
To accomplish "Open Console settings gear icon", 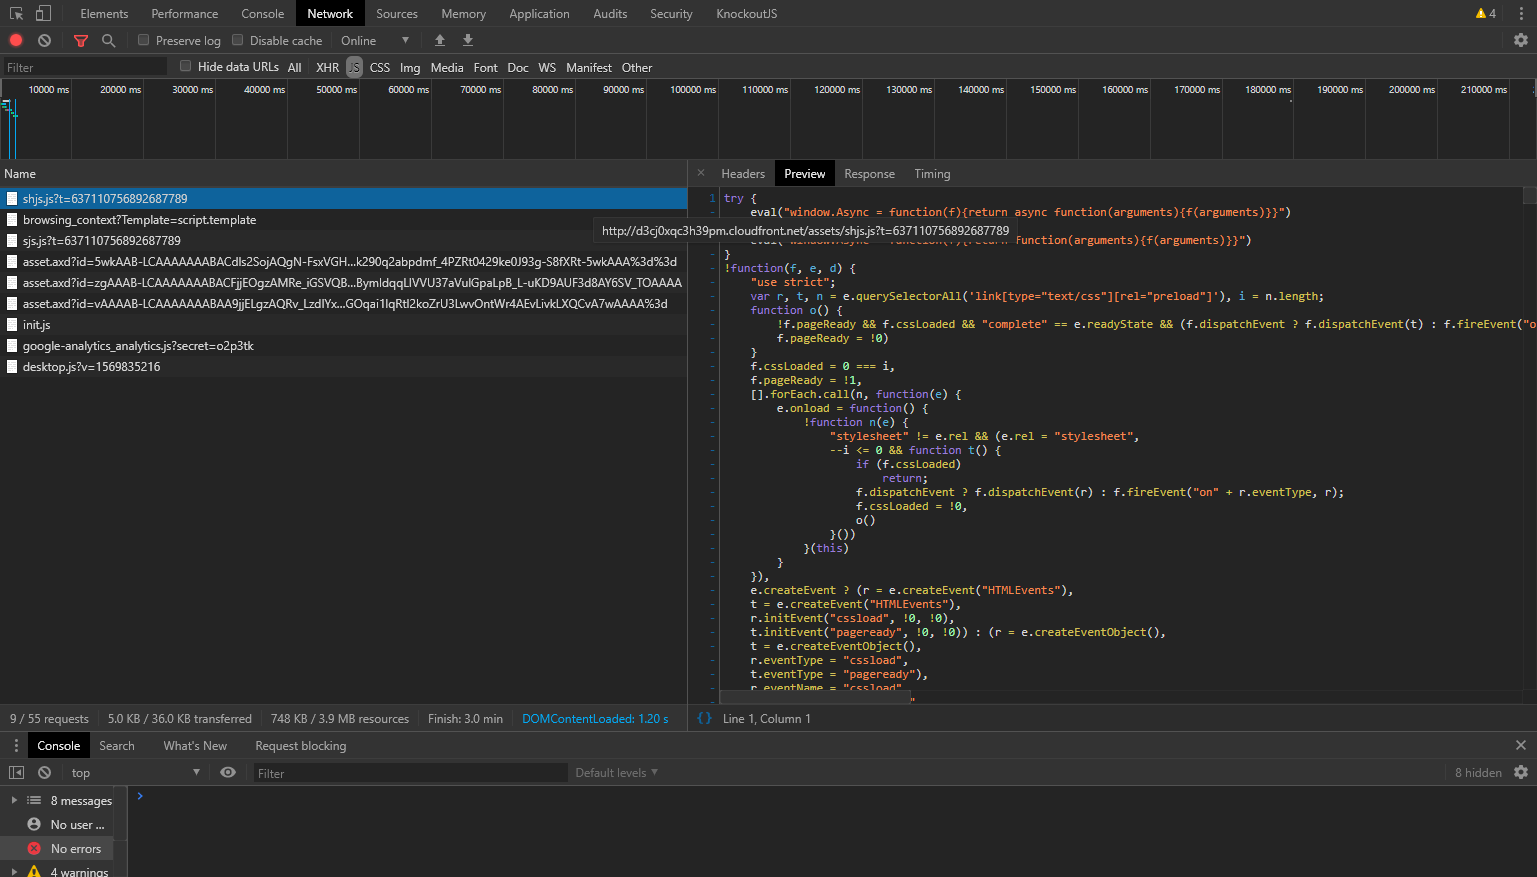I will point(1521,772).
